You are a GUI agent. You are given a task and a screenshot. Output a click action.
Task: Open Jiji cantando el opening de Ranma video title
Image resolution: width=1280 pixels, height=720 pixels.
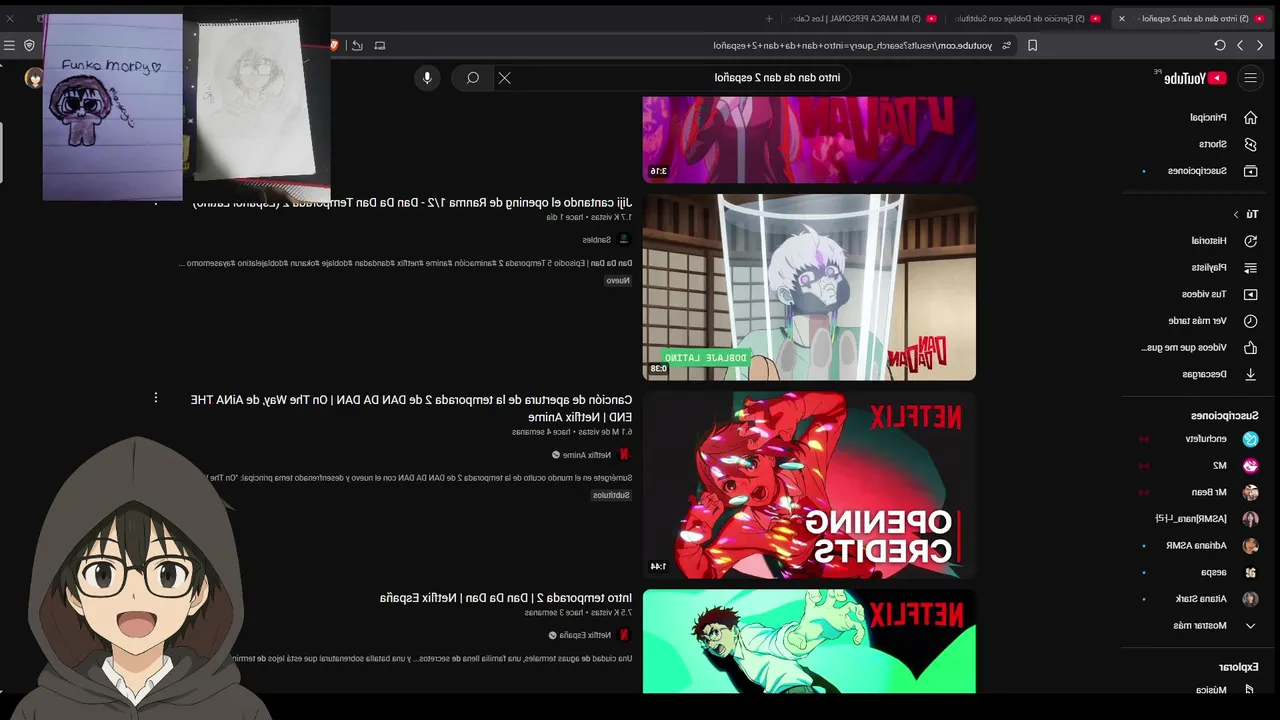tap(412, 204)
